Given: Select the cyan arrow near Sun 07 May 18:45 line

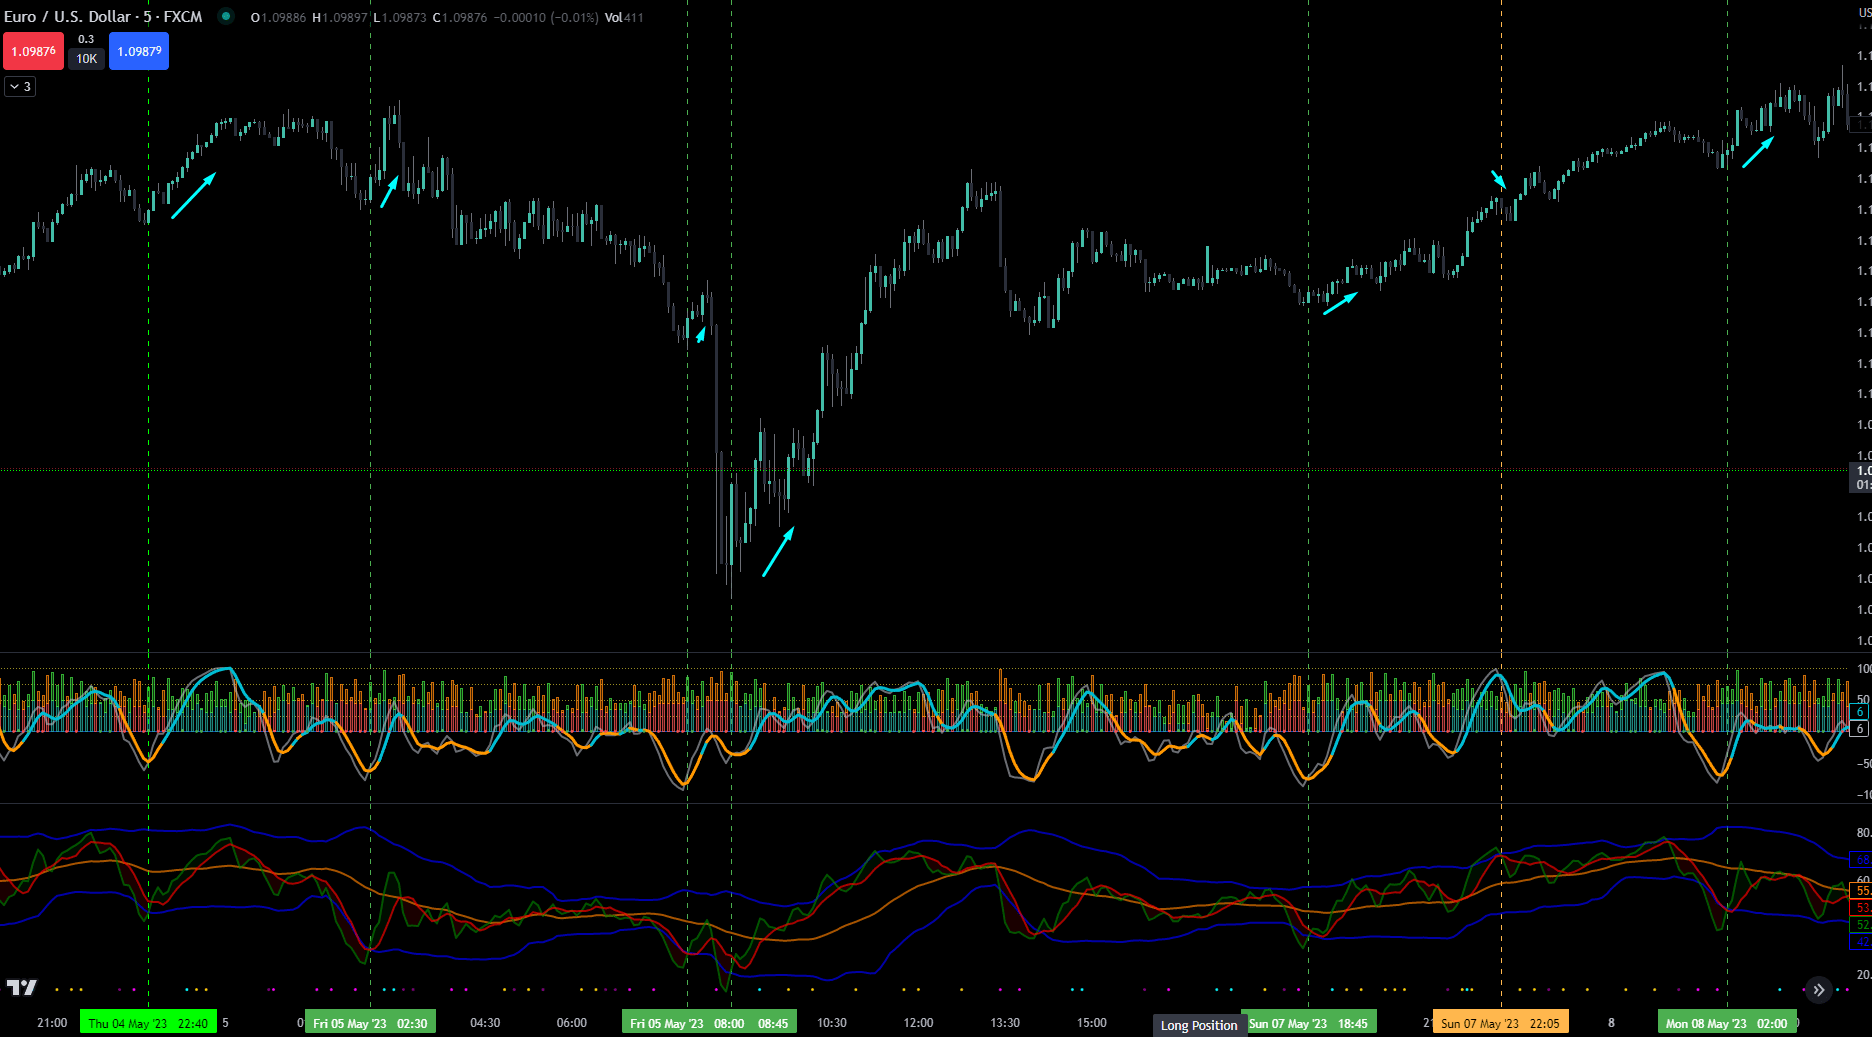Looking at the screenshot, I should 1340,303.
